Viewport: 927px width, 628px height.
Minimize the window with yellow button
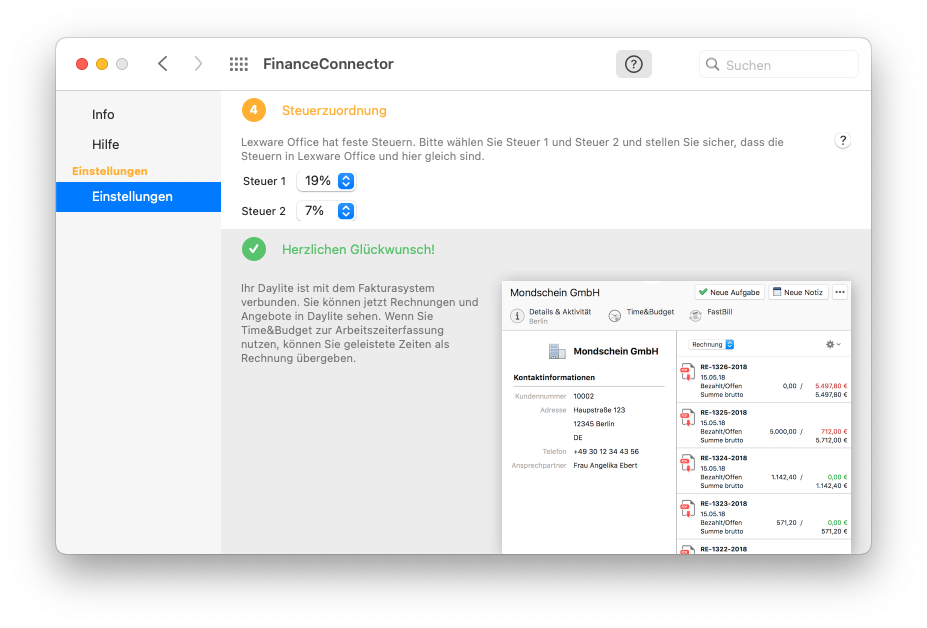102,64
